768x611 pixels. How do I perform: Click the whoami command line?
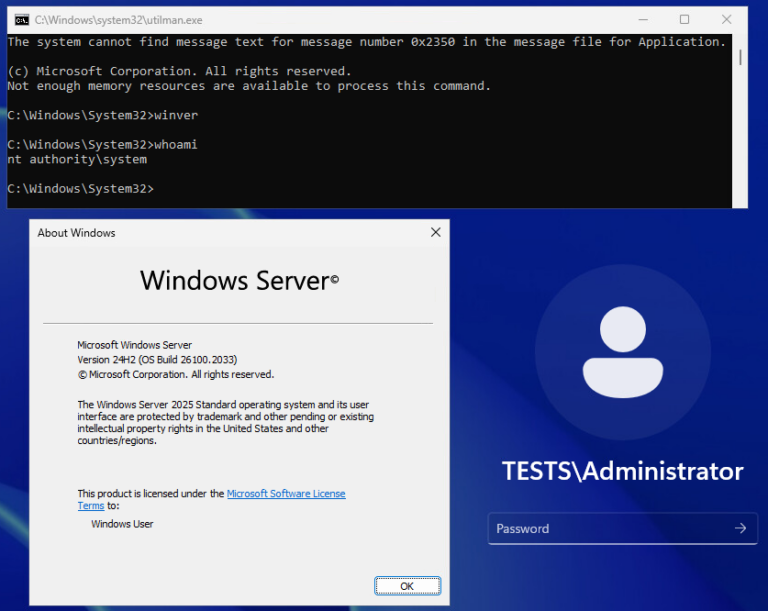[x=102, y=145]
